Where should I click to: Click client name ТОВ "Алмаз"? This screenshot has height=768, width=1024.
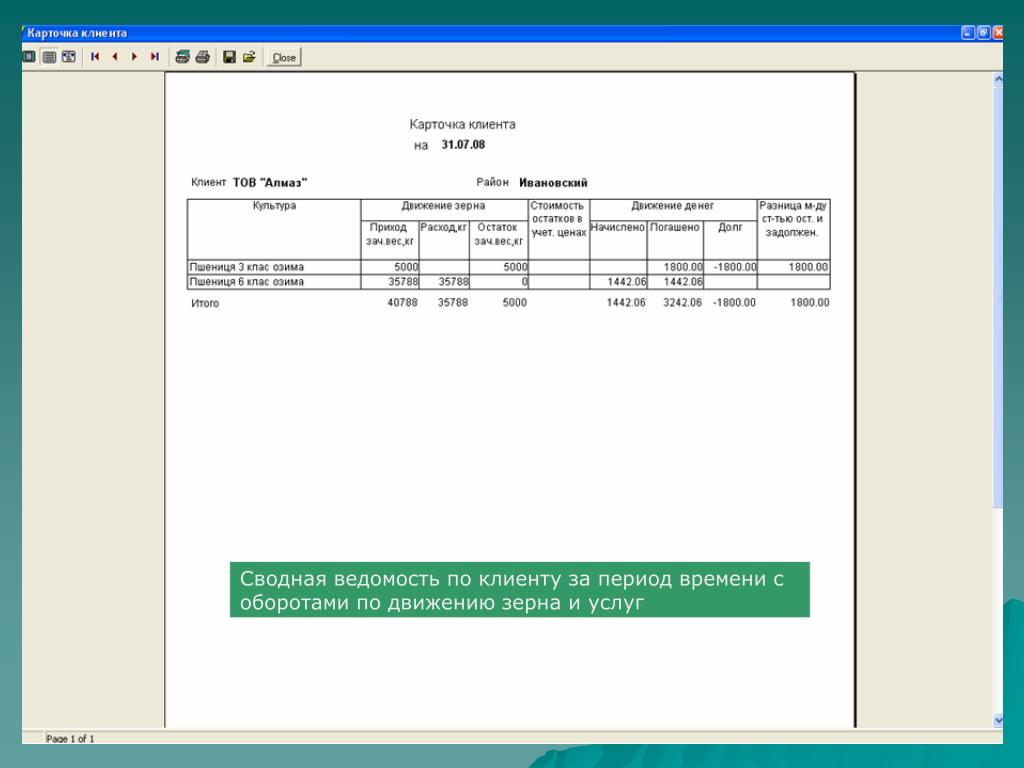point(270,182)
